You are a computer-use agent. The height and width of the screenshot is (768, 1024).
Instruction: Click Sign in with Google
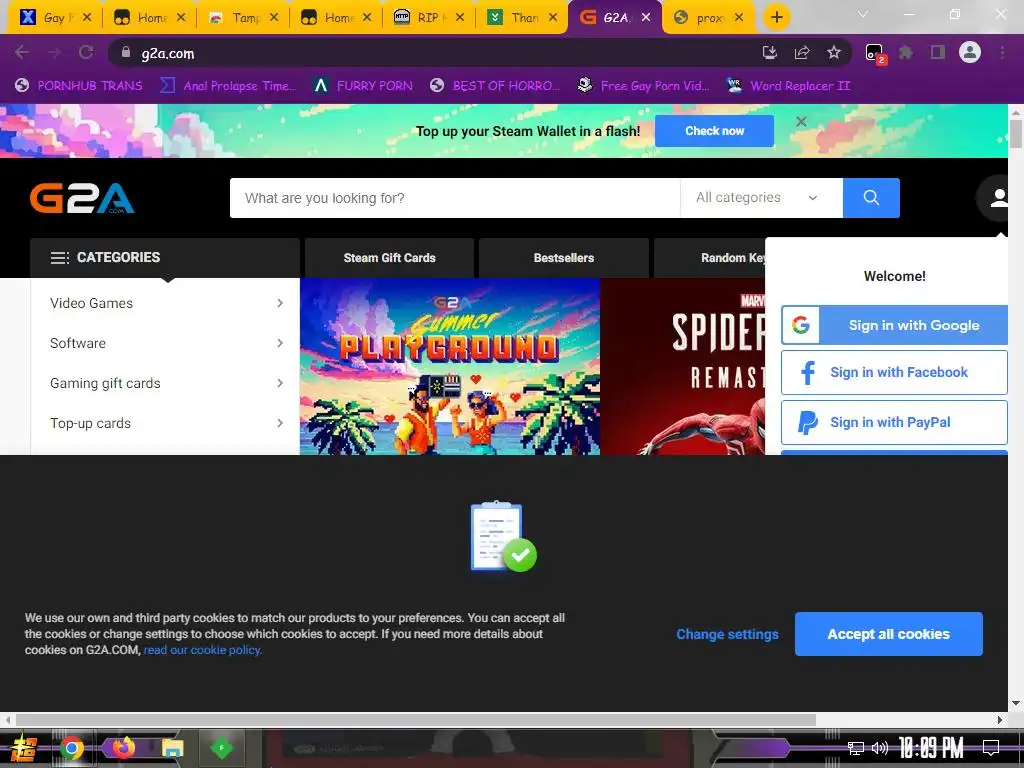click(x=895, y=325)
